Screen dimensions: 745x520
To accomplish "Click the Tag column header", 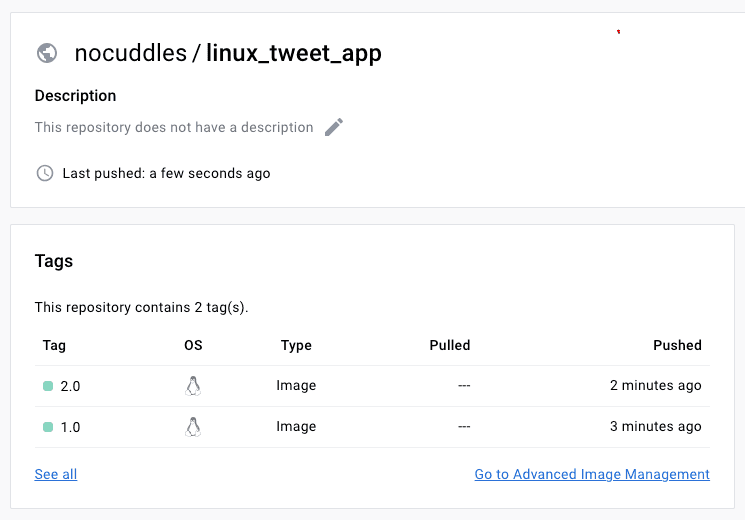I will (54, 345).
